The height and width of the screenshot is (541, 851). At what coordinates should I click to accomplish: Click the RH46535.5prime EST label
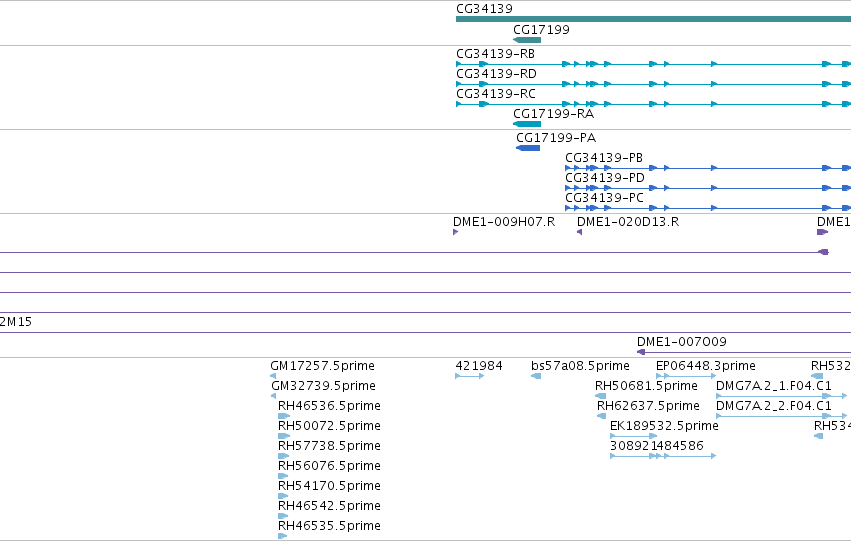[x=329, y=526]
